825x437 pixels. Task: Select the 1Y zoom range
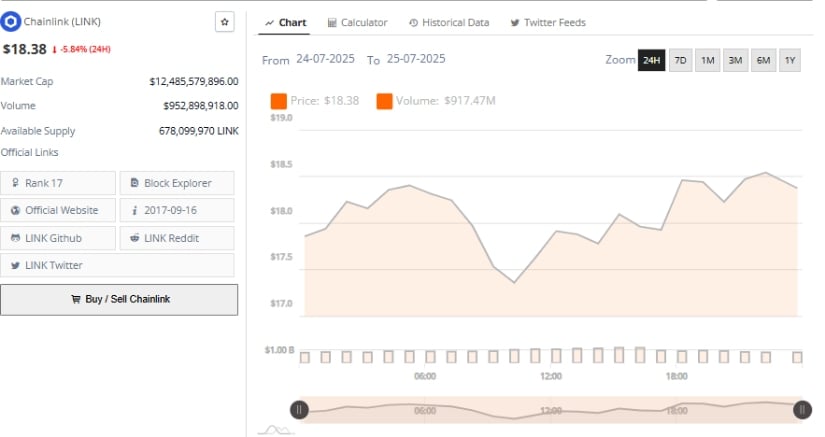coord(790,60)
